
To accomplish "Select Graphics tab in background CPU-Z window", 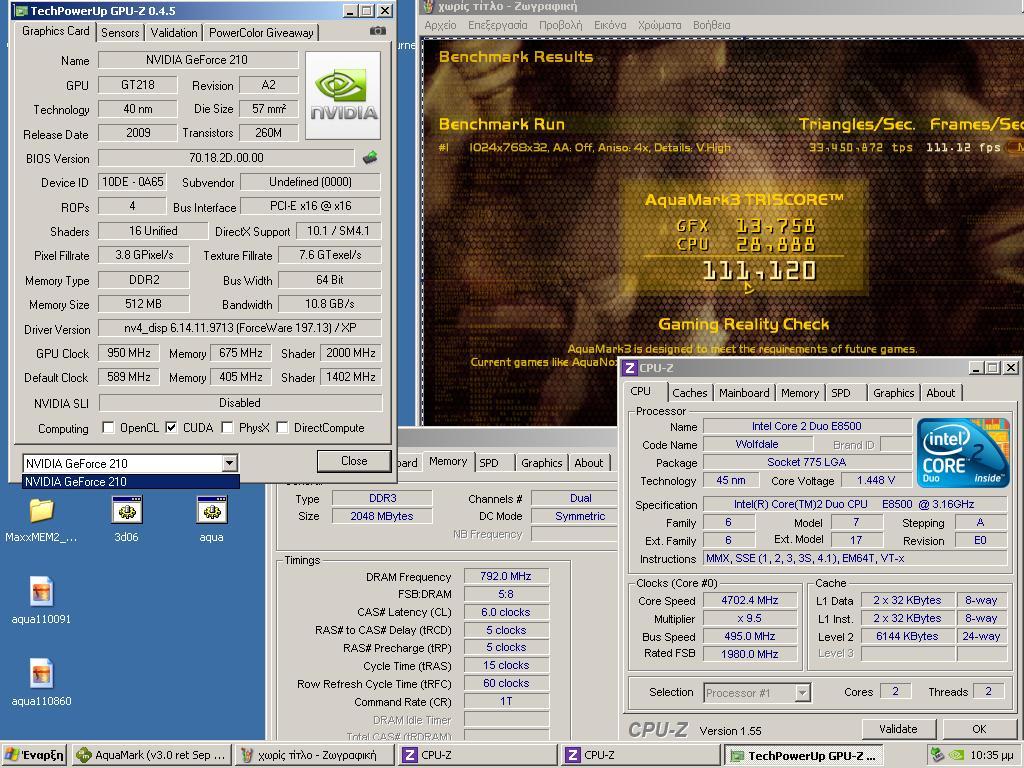I will click(x=541, y=462).
